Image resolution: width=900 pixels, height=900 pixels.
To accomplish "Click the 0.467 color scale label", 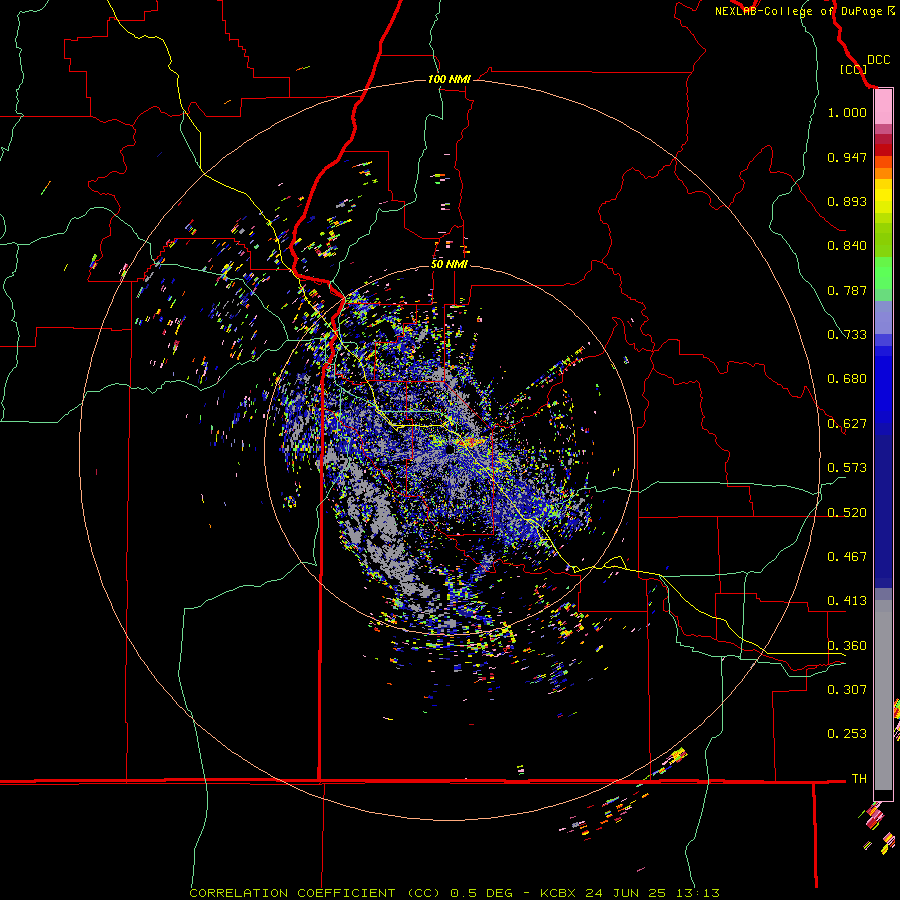I will coord(847,557).
